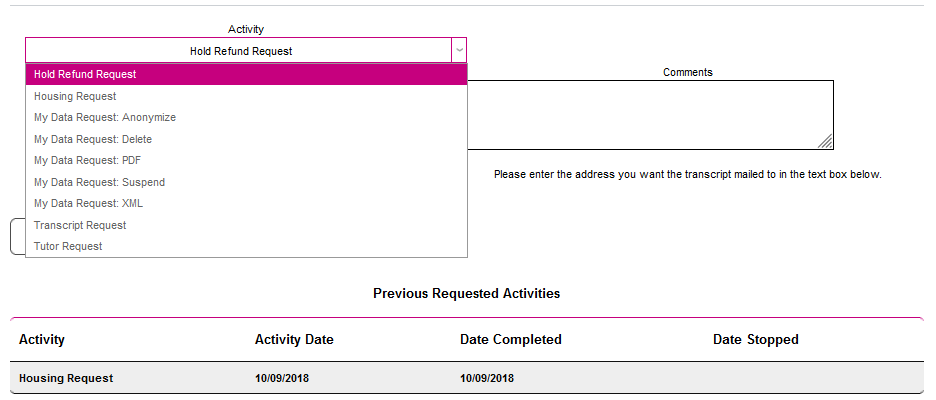
Task: Pick My Data Request: Delete option
Action: click(93, 139)
